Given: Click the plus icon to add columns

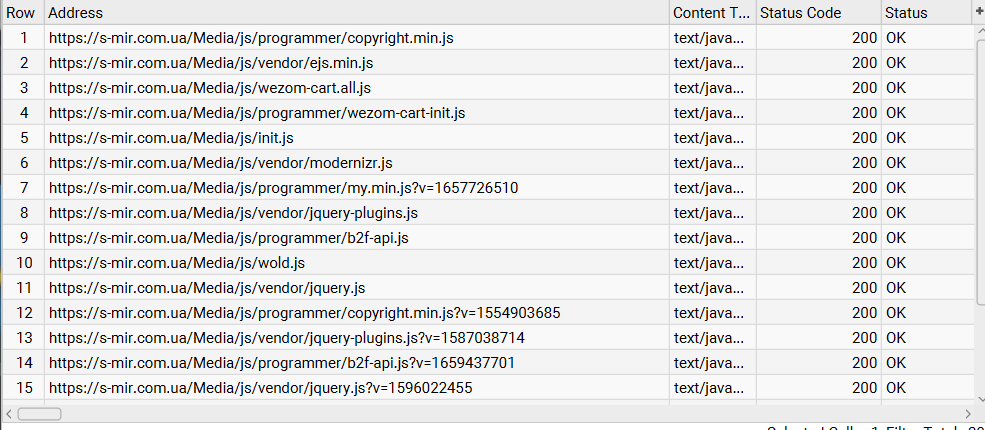Looking at the screenshot, I should click(x=978, y=11).
